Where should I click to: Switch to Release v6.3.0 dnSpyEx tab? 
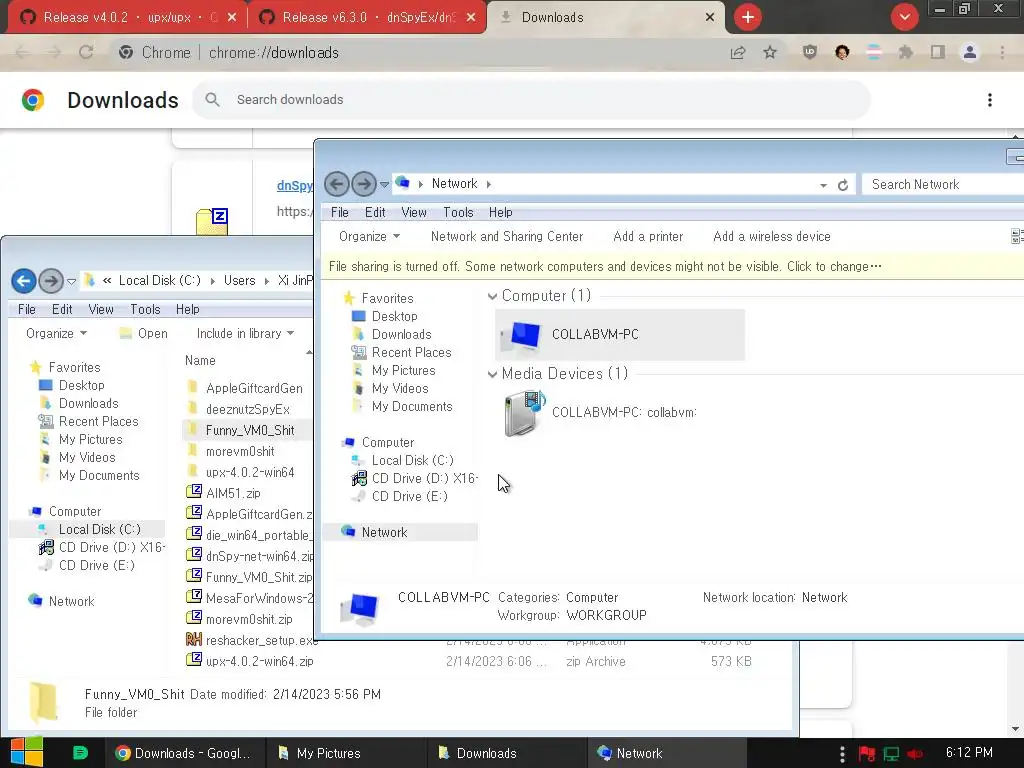[367, 18]
